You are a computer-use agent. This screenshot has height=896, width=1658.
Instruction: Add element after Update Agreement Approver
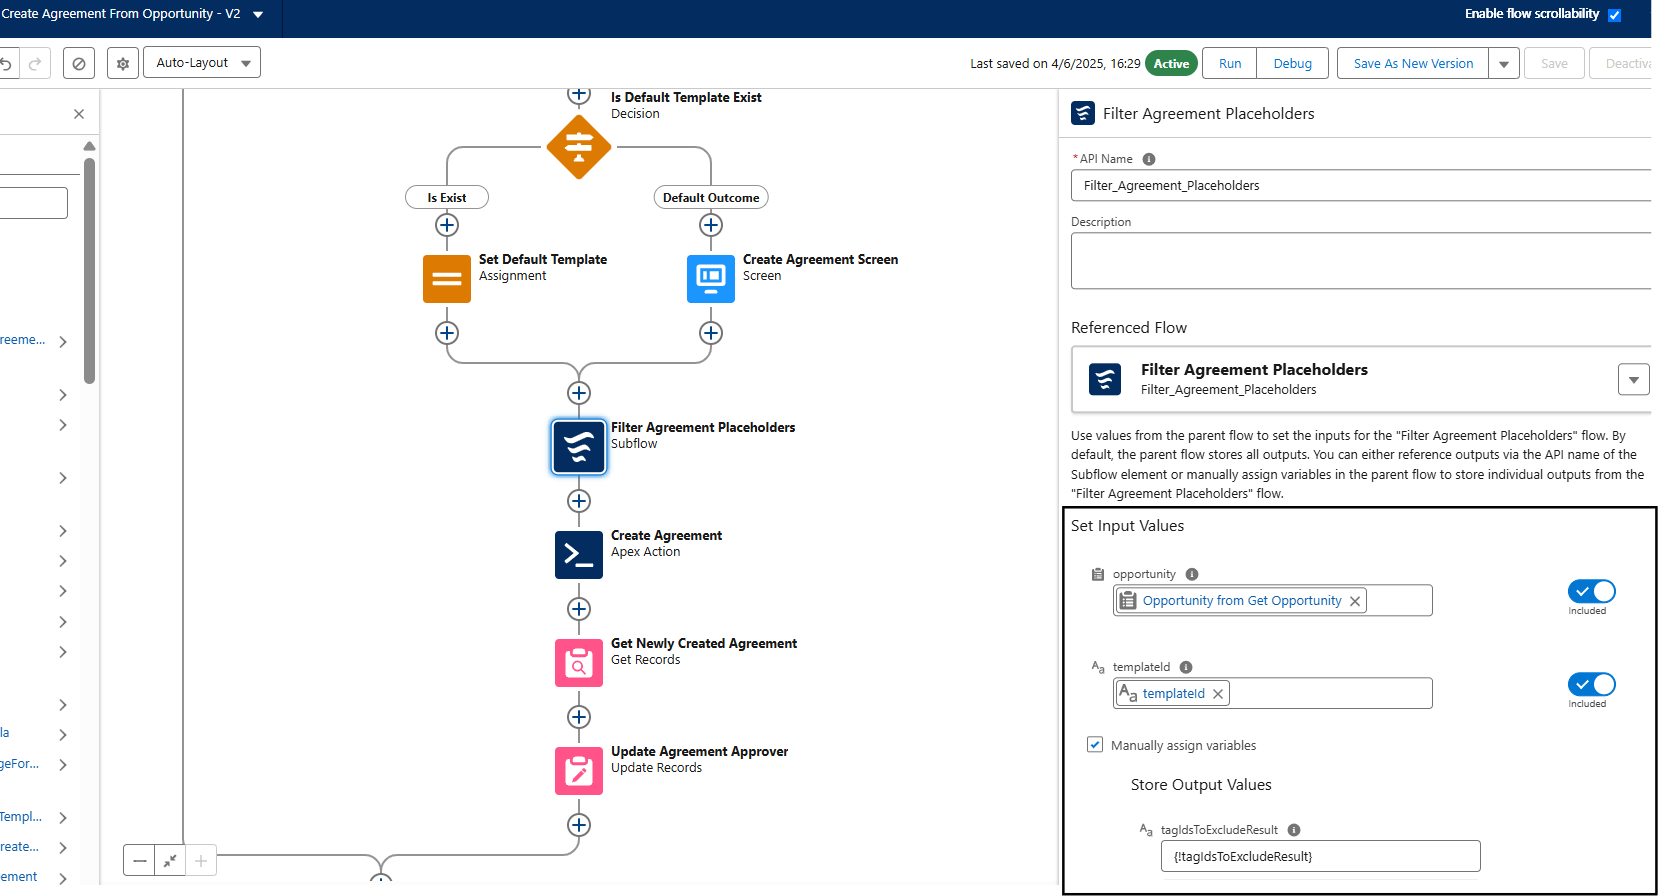(579, 825)
